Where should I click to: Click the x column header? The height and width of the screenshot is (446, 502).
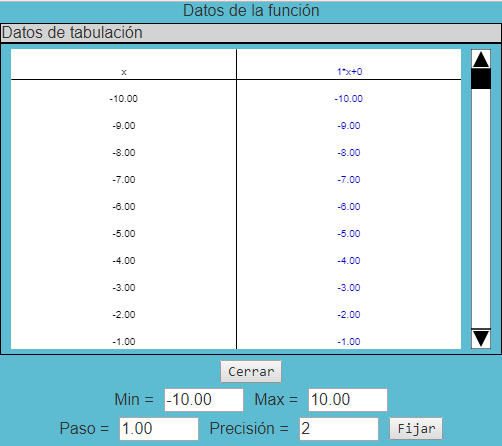[124, 72]
